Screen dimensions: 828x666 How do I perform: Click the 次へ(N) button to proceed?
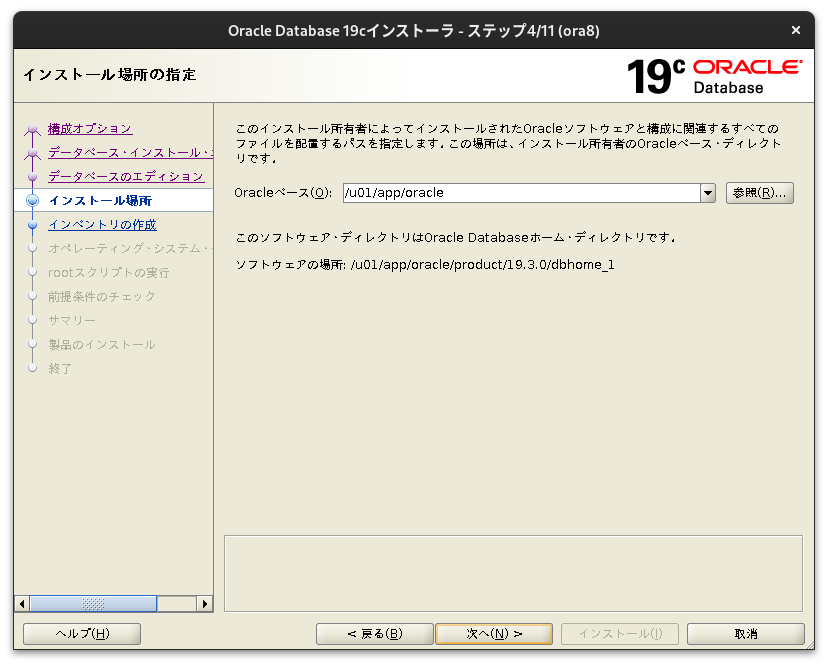[x=494, y=633]
